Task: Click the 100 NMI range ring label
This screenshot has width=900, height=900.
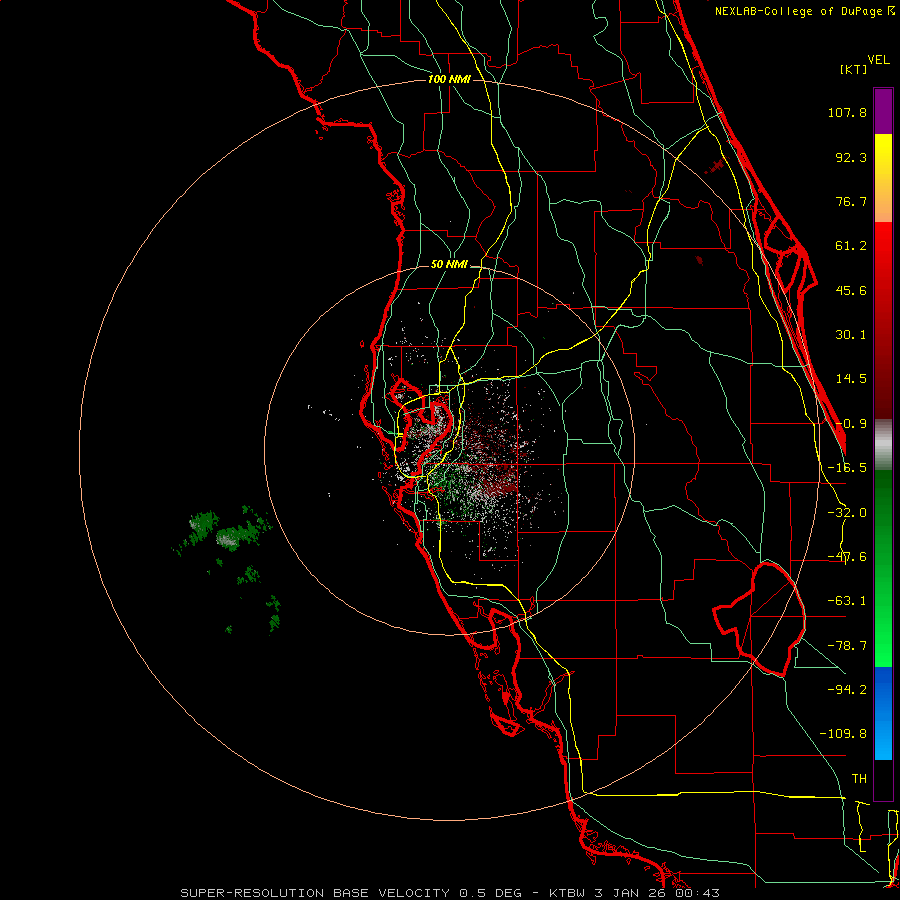Action: click(x=449, y=79)
